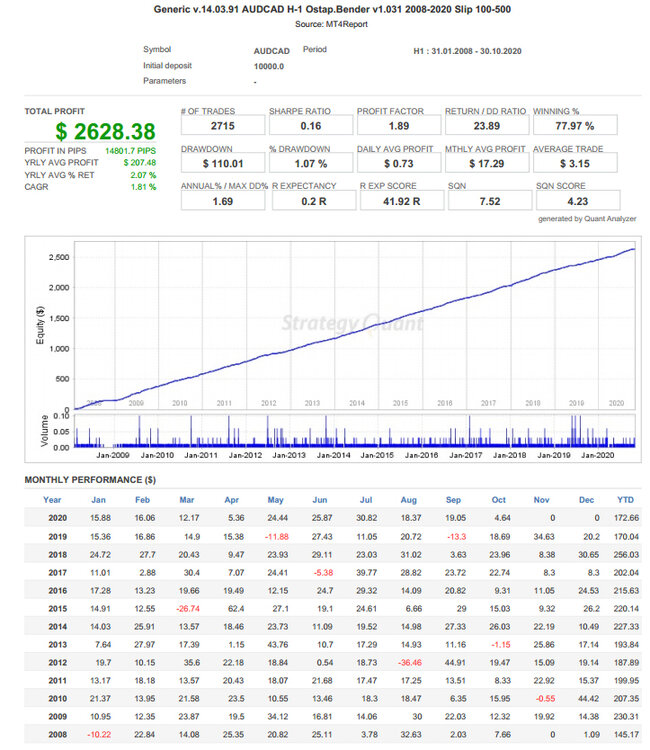Screen dimensions: 650x750
Task: Click the 2019 Sep loss -13.3
Action: pos(456,537)
